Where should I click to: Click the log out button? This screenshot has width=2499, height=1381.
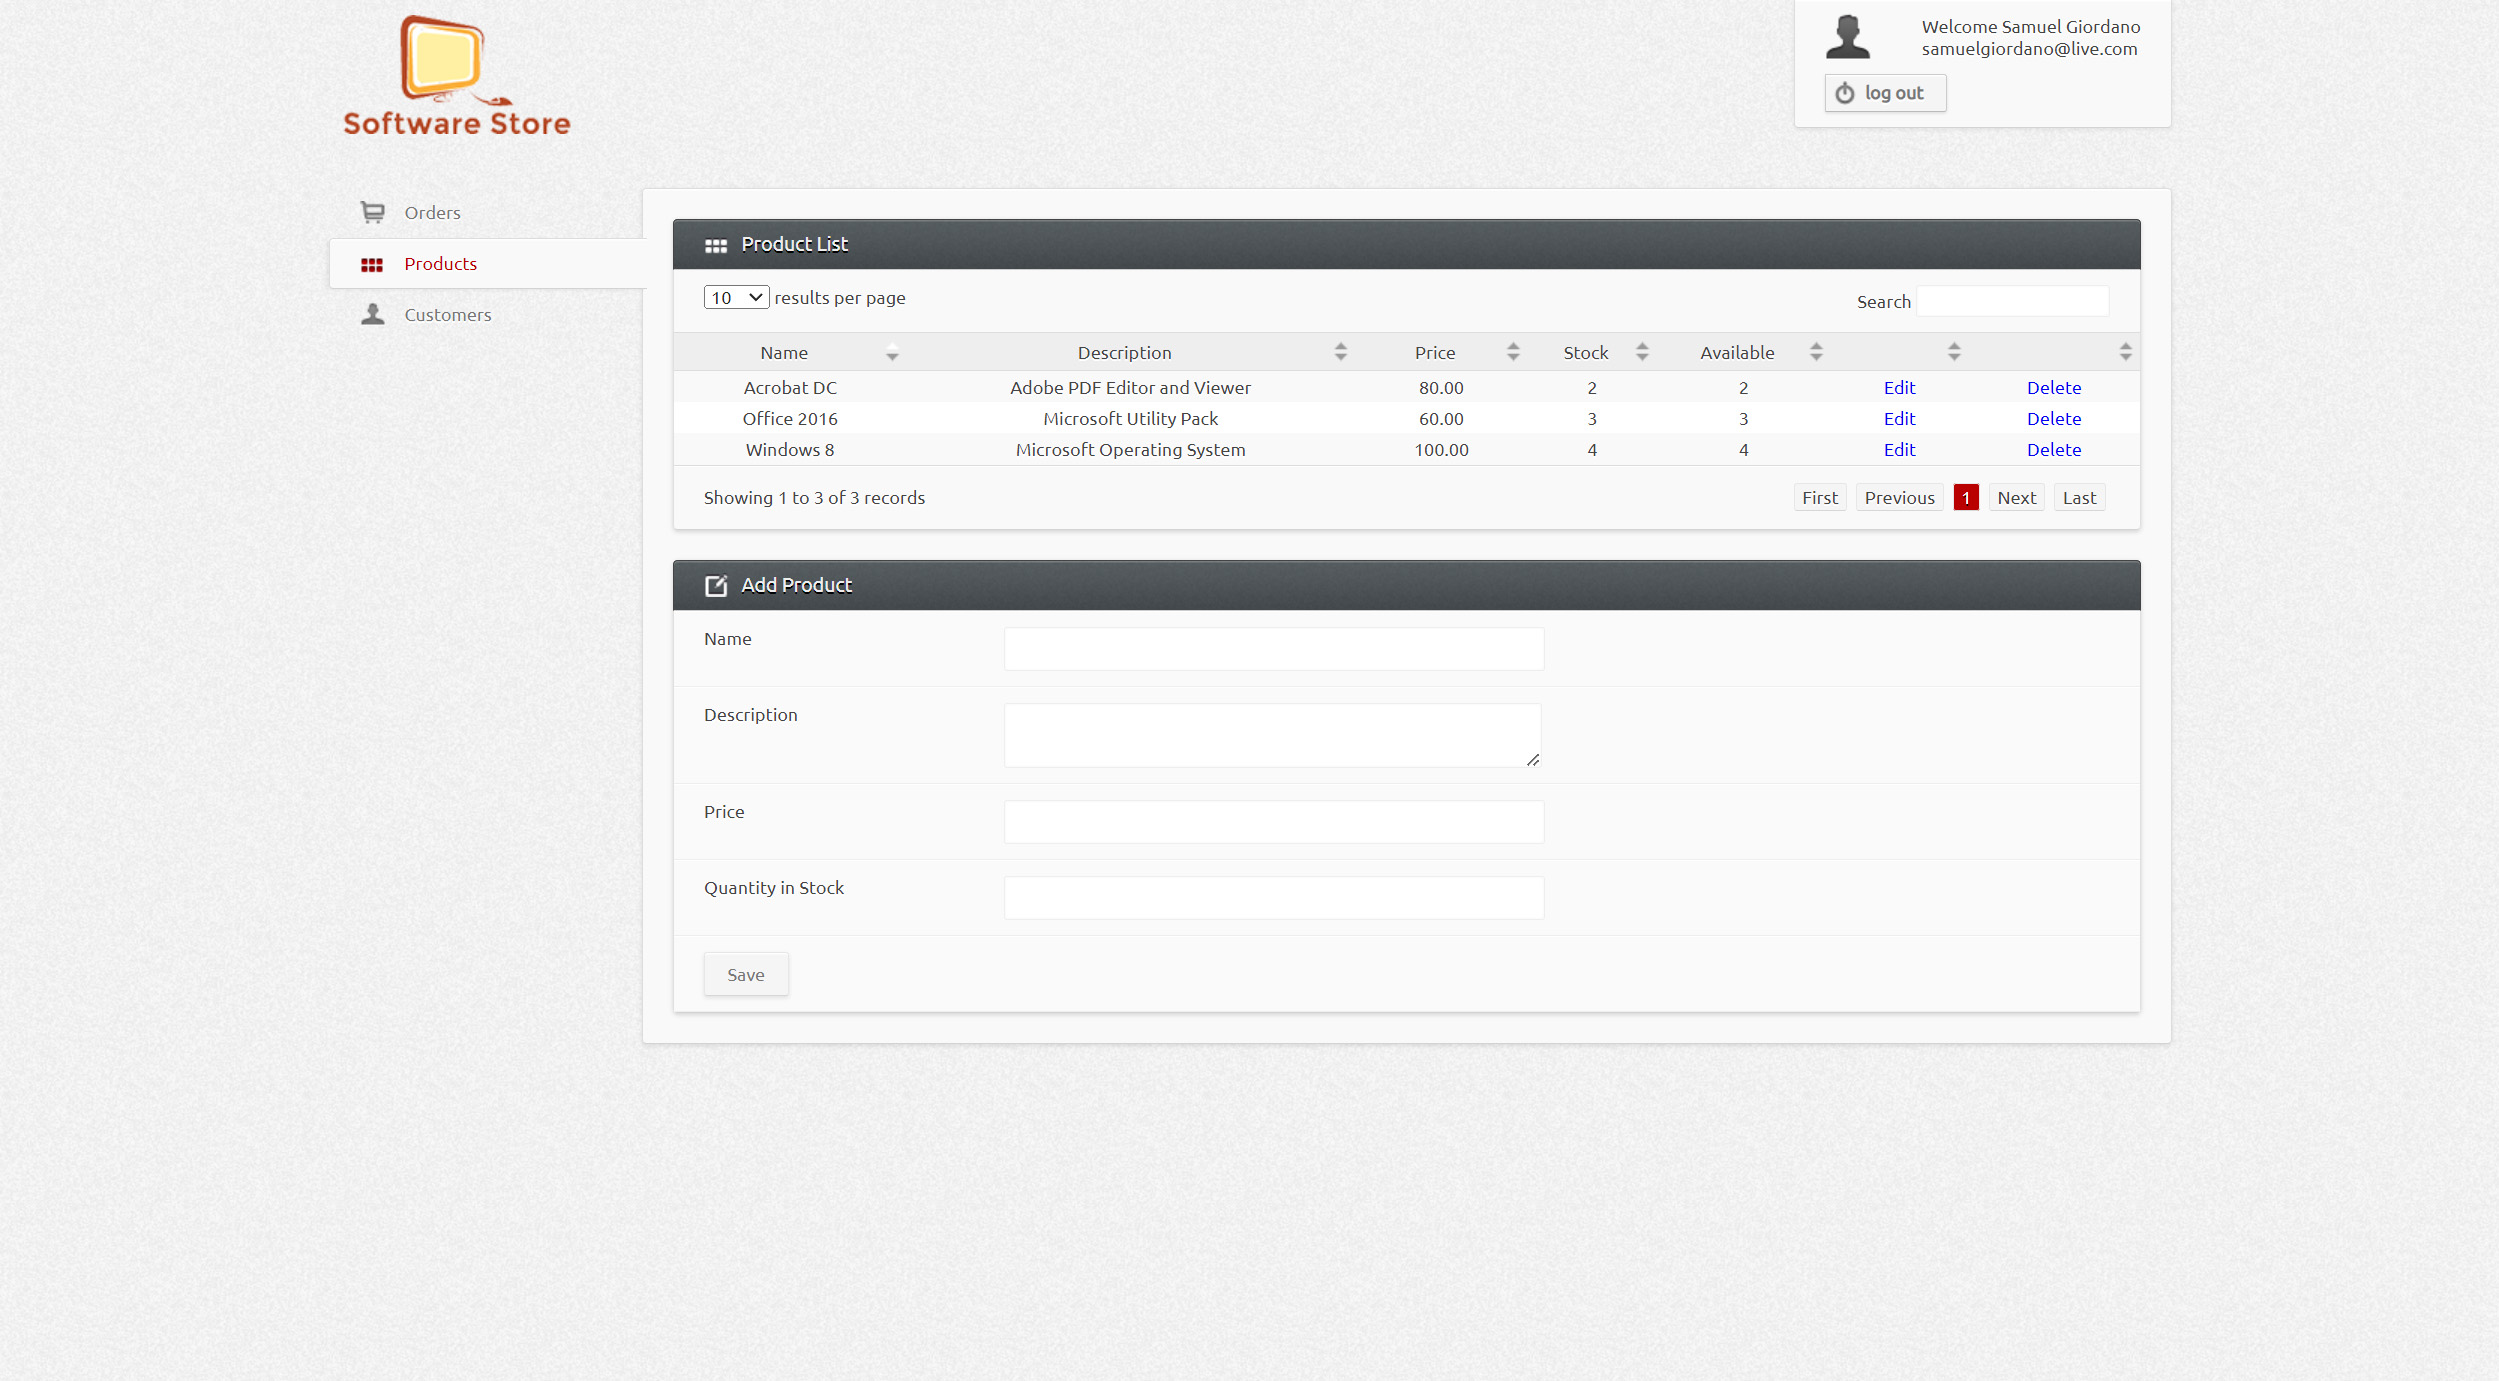1884,93
